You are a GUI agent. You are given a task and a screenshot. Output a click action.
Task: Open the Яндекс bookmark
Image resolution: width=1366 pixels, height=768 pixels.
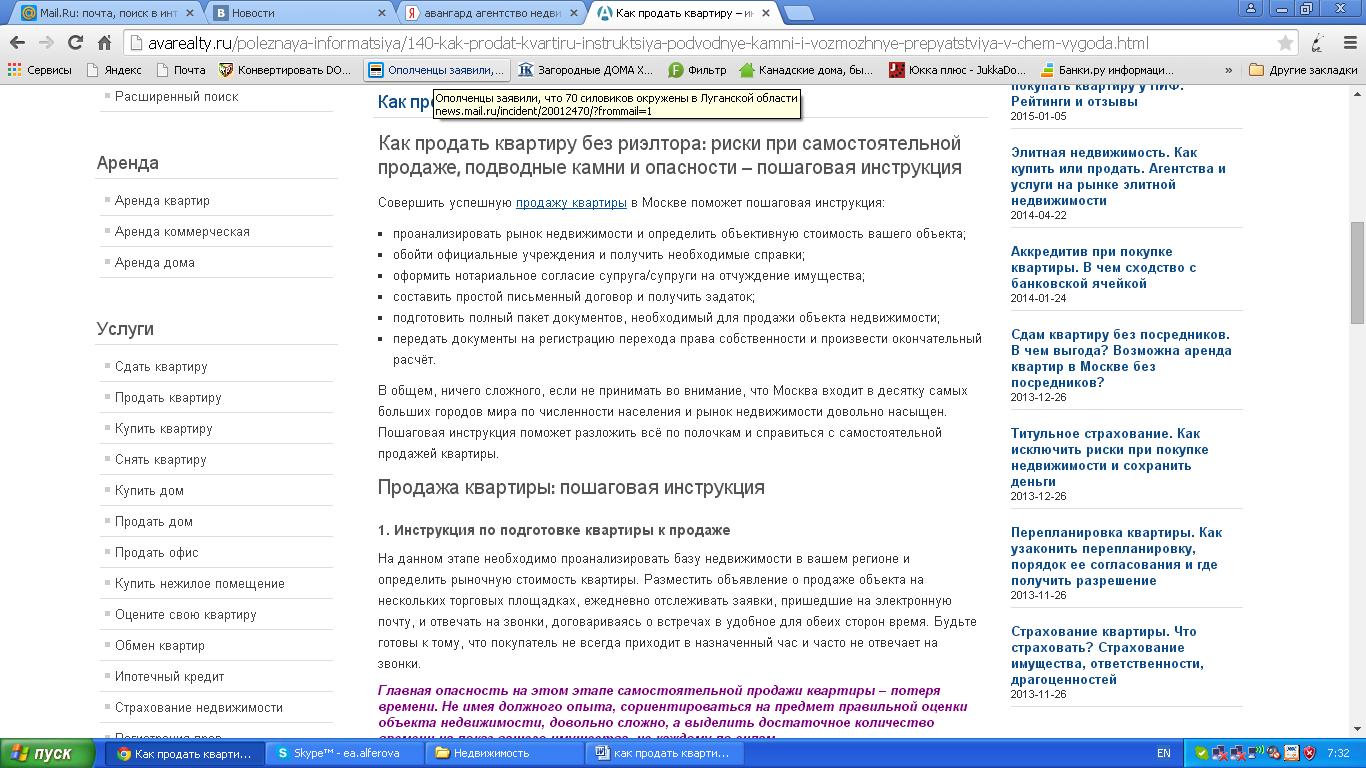coord(114,70)
